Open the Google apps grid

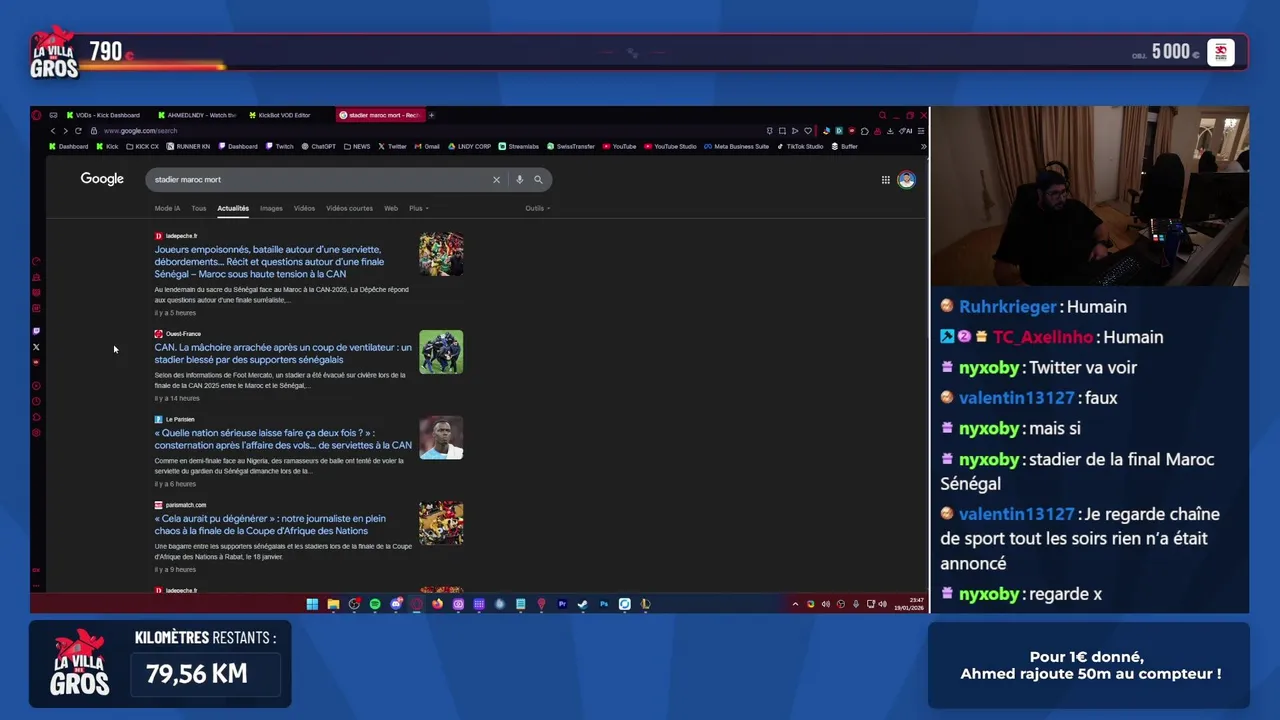click(x=885, y=180)
